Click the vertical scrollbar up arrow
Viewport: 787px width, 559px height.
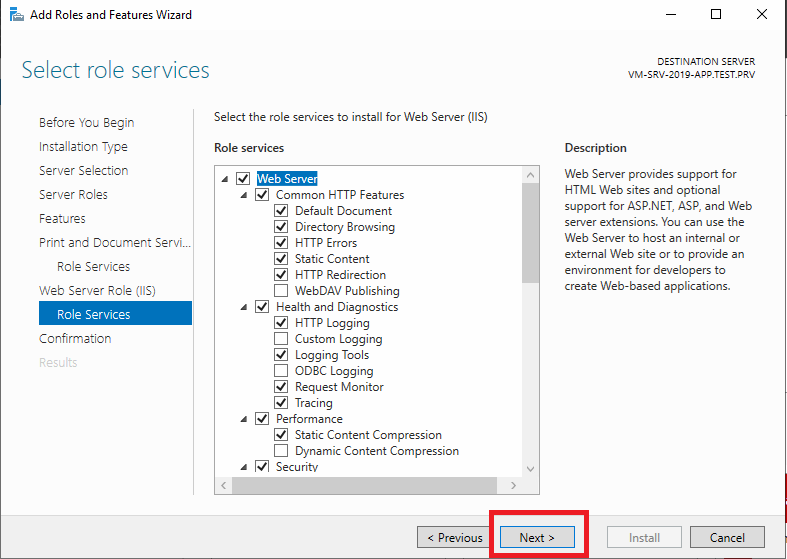pos(531,175)
